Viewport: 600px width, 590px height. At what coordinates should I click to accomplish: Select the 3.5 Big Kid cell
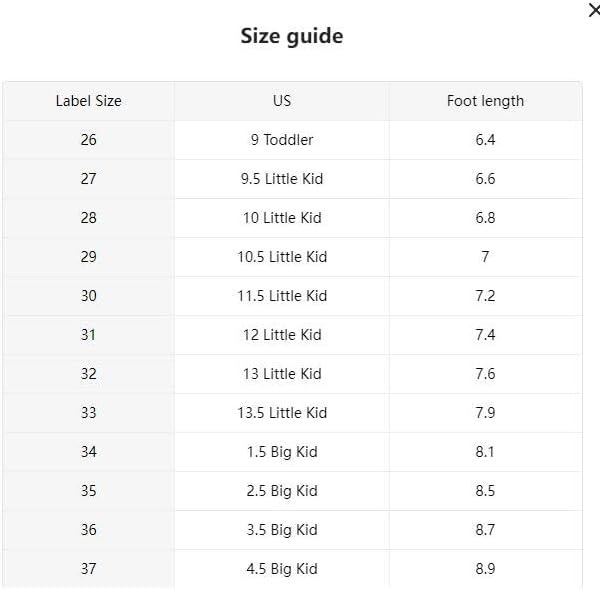coord(282,530)
